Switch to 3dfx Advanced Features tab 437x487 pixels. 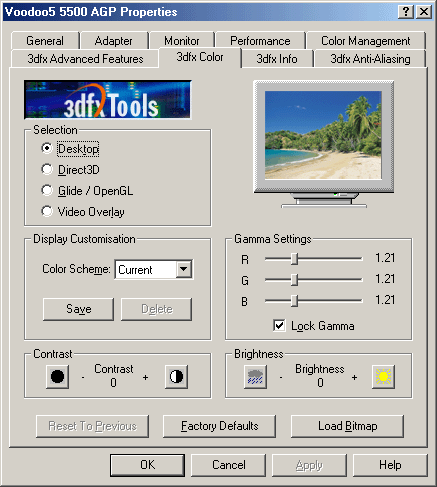coord(85,59)
